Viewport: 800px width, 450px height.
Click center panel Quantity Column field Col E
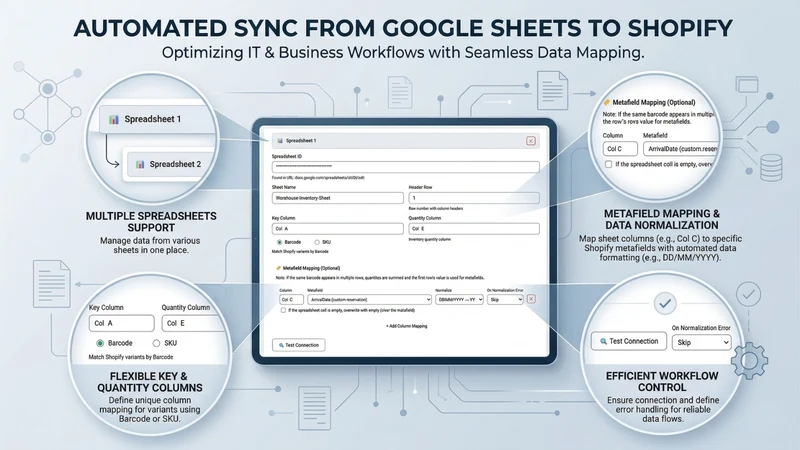(x=474, y=229)
